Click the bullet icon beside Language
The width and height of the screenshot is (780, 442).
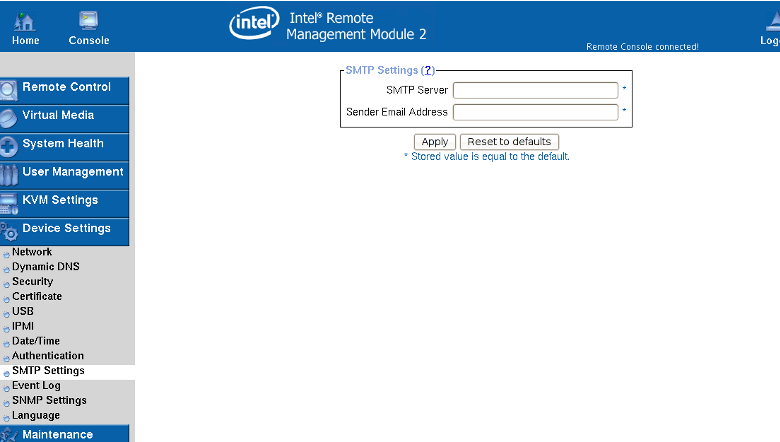tap(6, 418)
